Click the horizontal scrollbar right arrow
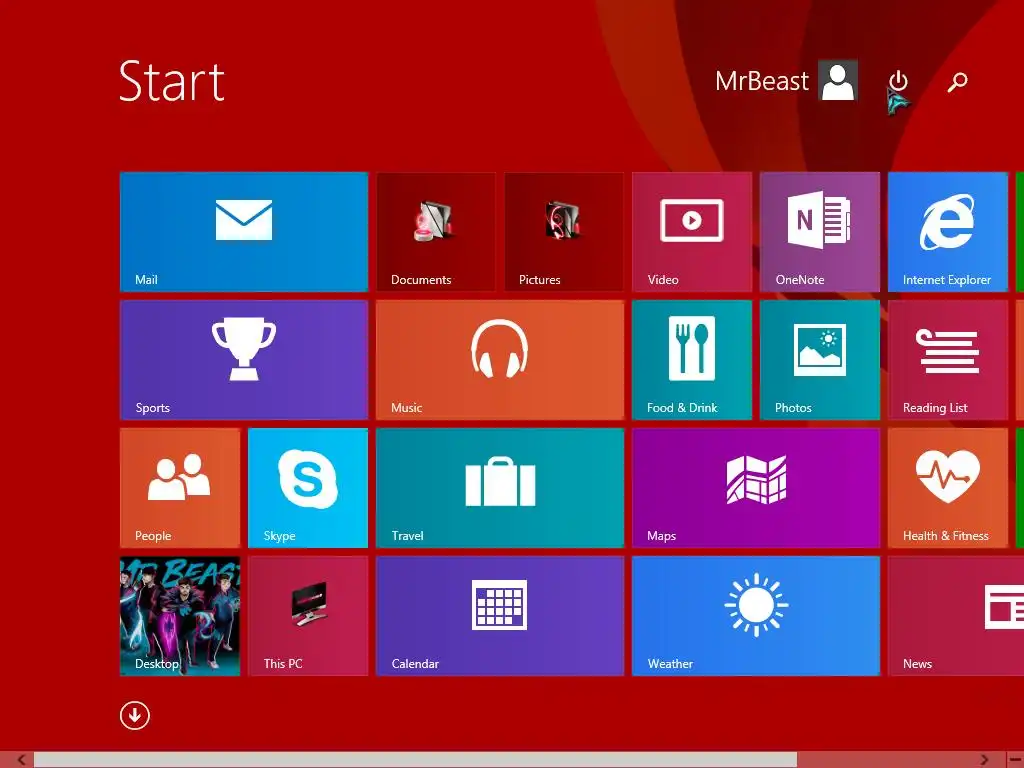The width and height of the screenshot is (1024, 768). (984, 760)
